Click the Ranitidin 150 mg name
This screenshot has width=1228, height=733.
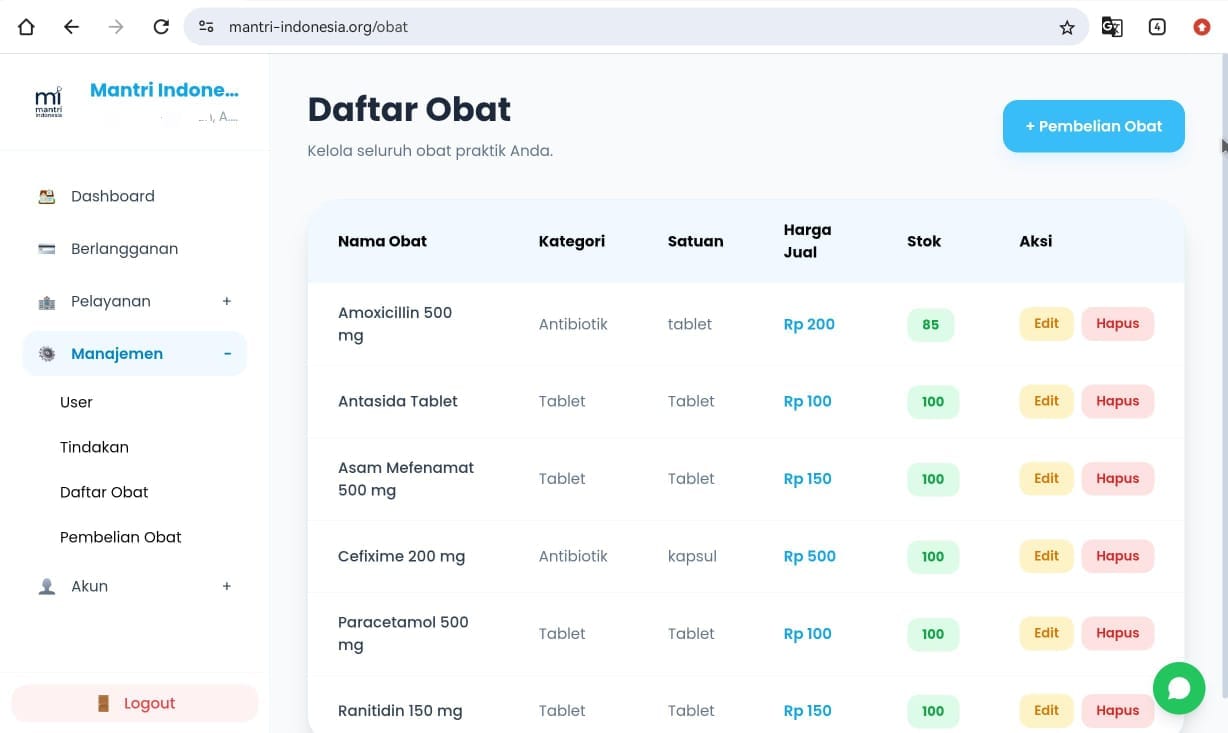pyautogui.click(x=400, y=711)
